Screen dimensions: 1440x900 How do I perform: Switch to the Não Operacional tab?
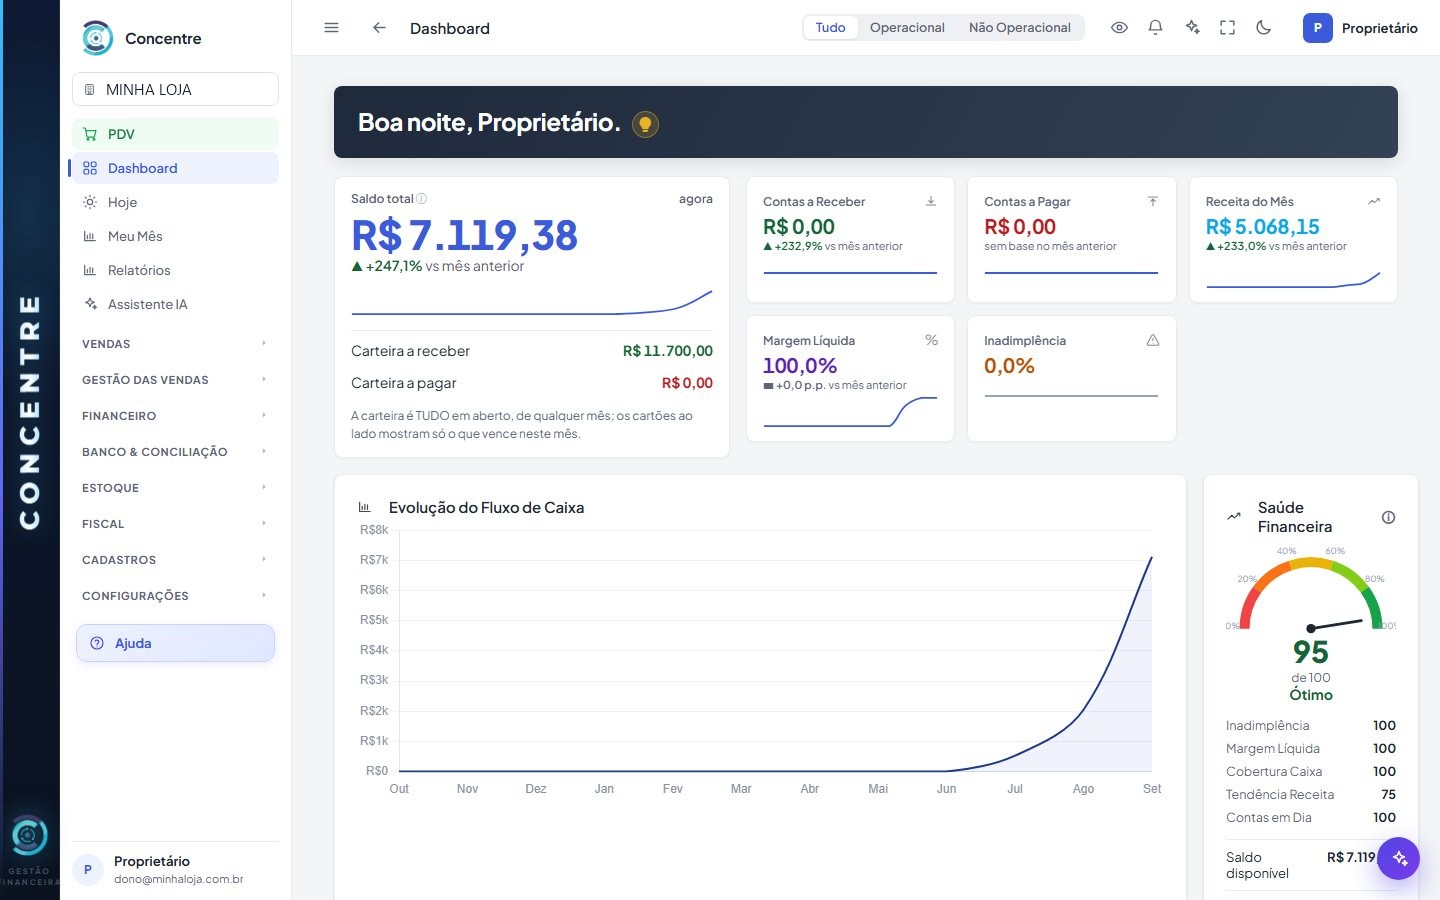coord(1020,28)
